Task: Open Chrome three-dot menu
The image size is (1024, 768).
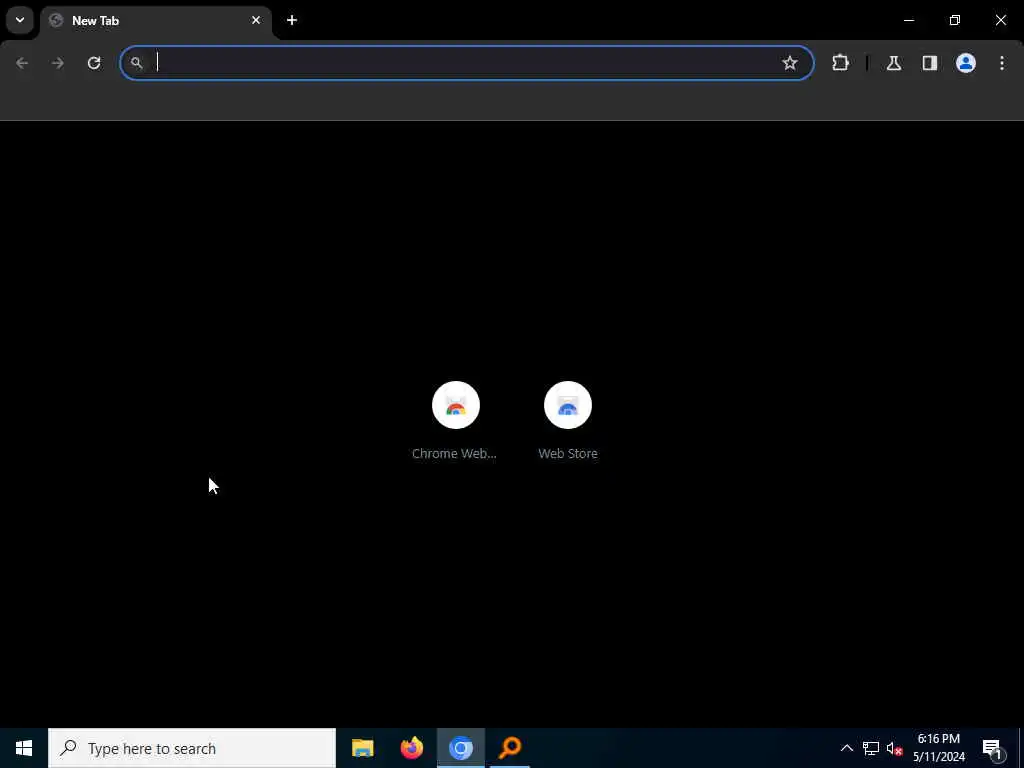Action: click(x=1002, y=63)
